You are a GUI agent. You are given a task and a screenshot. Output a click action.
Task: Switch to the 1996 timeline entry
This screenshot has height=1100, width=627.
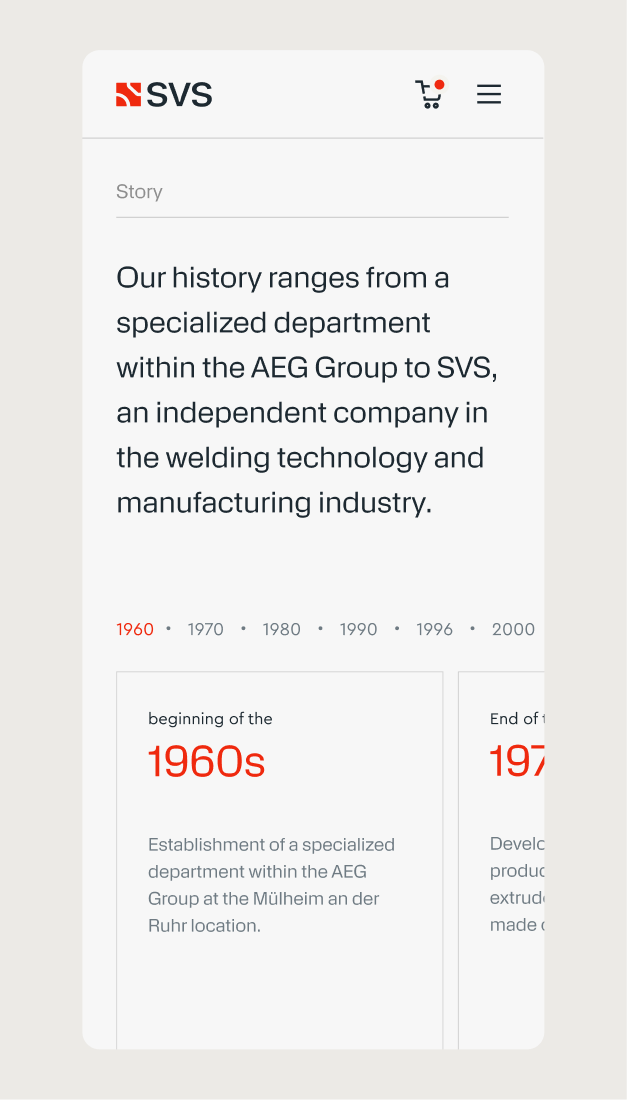click(x=435, y=629)
